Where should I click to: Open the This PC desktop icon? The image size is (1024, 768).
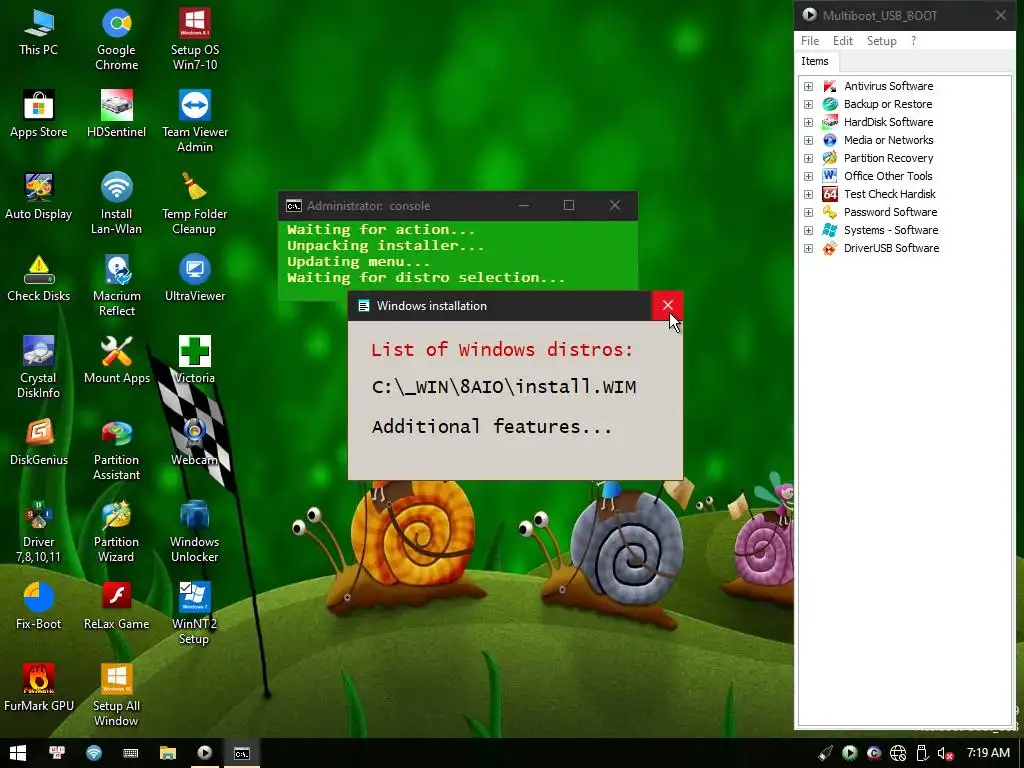(x=39, y=33)
